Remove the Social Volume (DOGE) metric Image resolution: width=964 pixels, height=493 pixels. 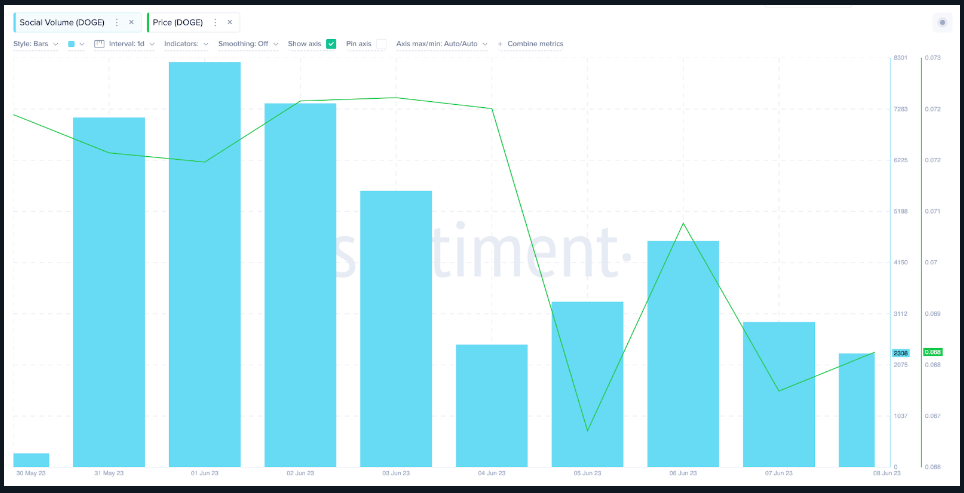point(131,22)
